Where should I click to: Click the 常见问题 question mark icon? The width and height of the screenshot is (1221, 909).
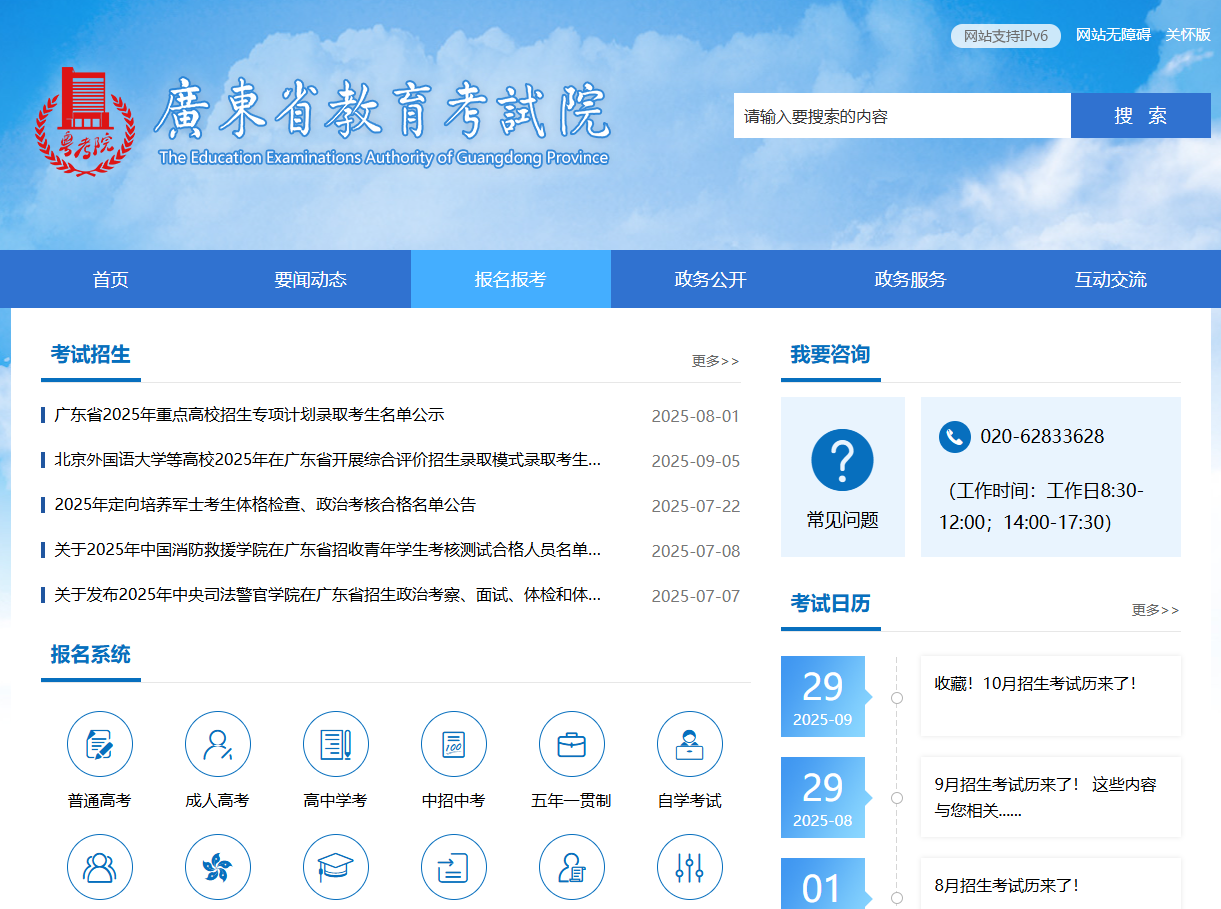[x=843, y=457]
